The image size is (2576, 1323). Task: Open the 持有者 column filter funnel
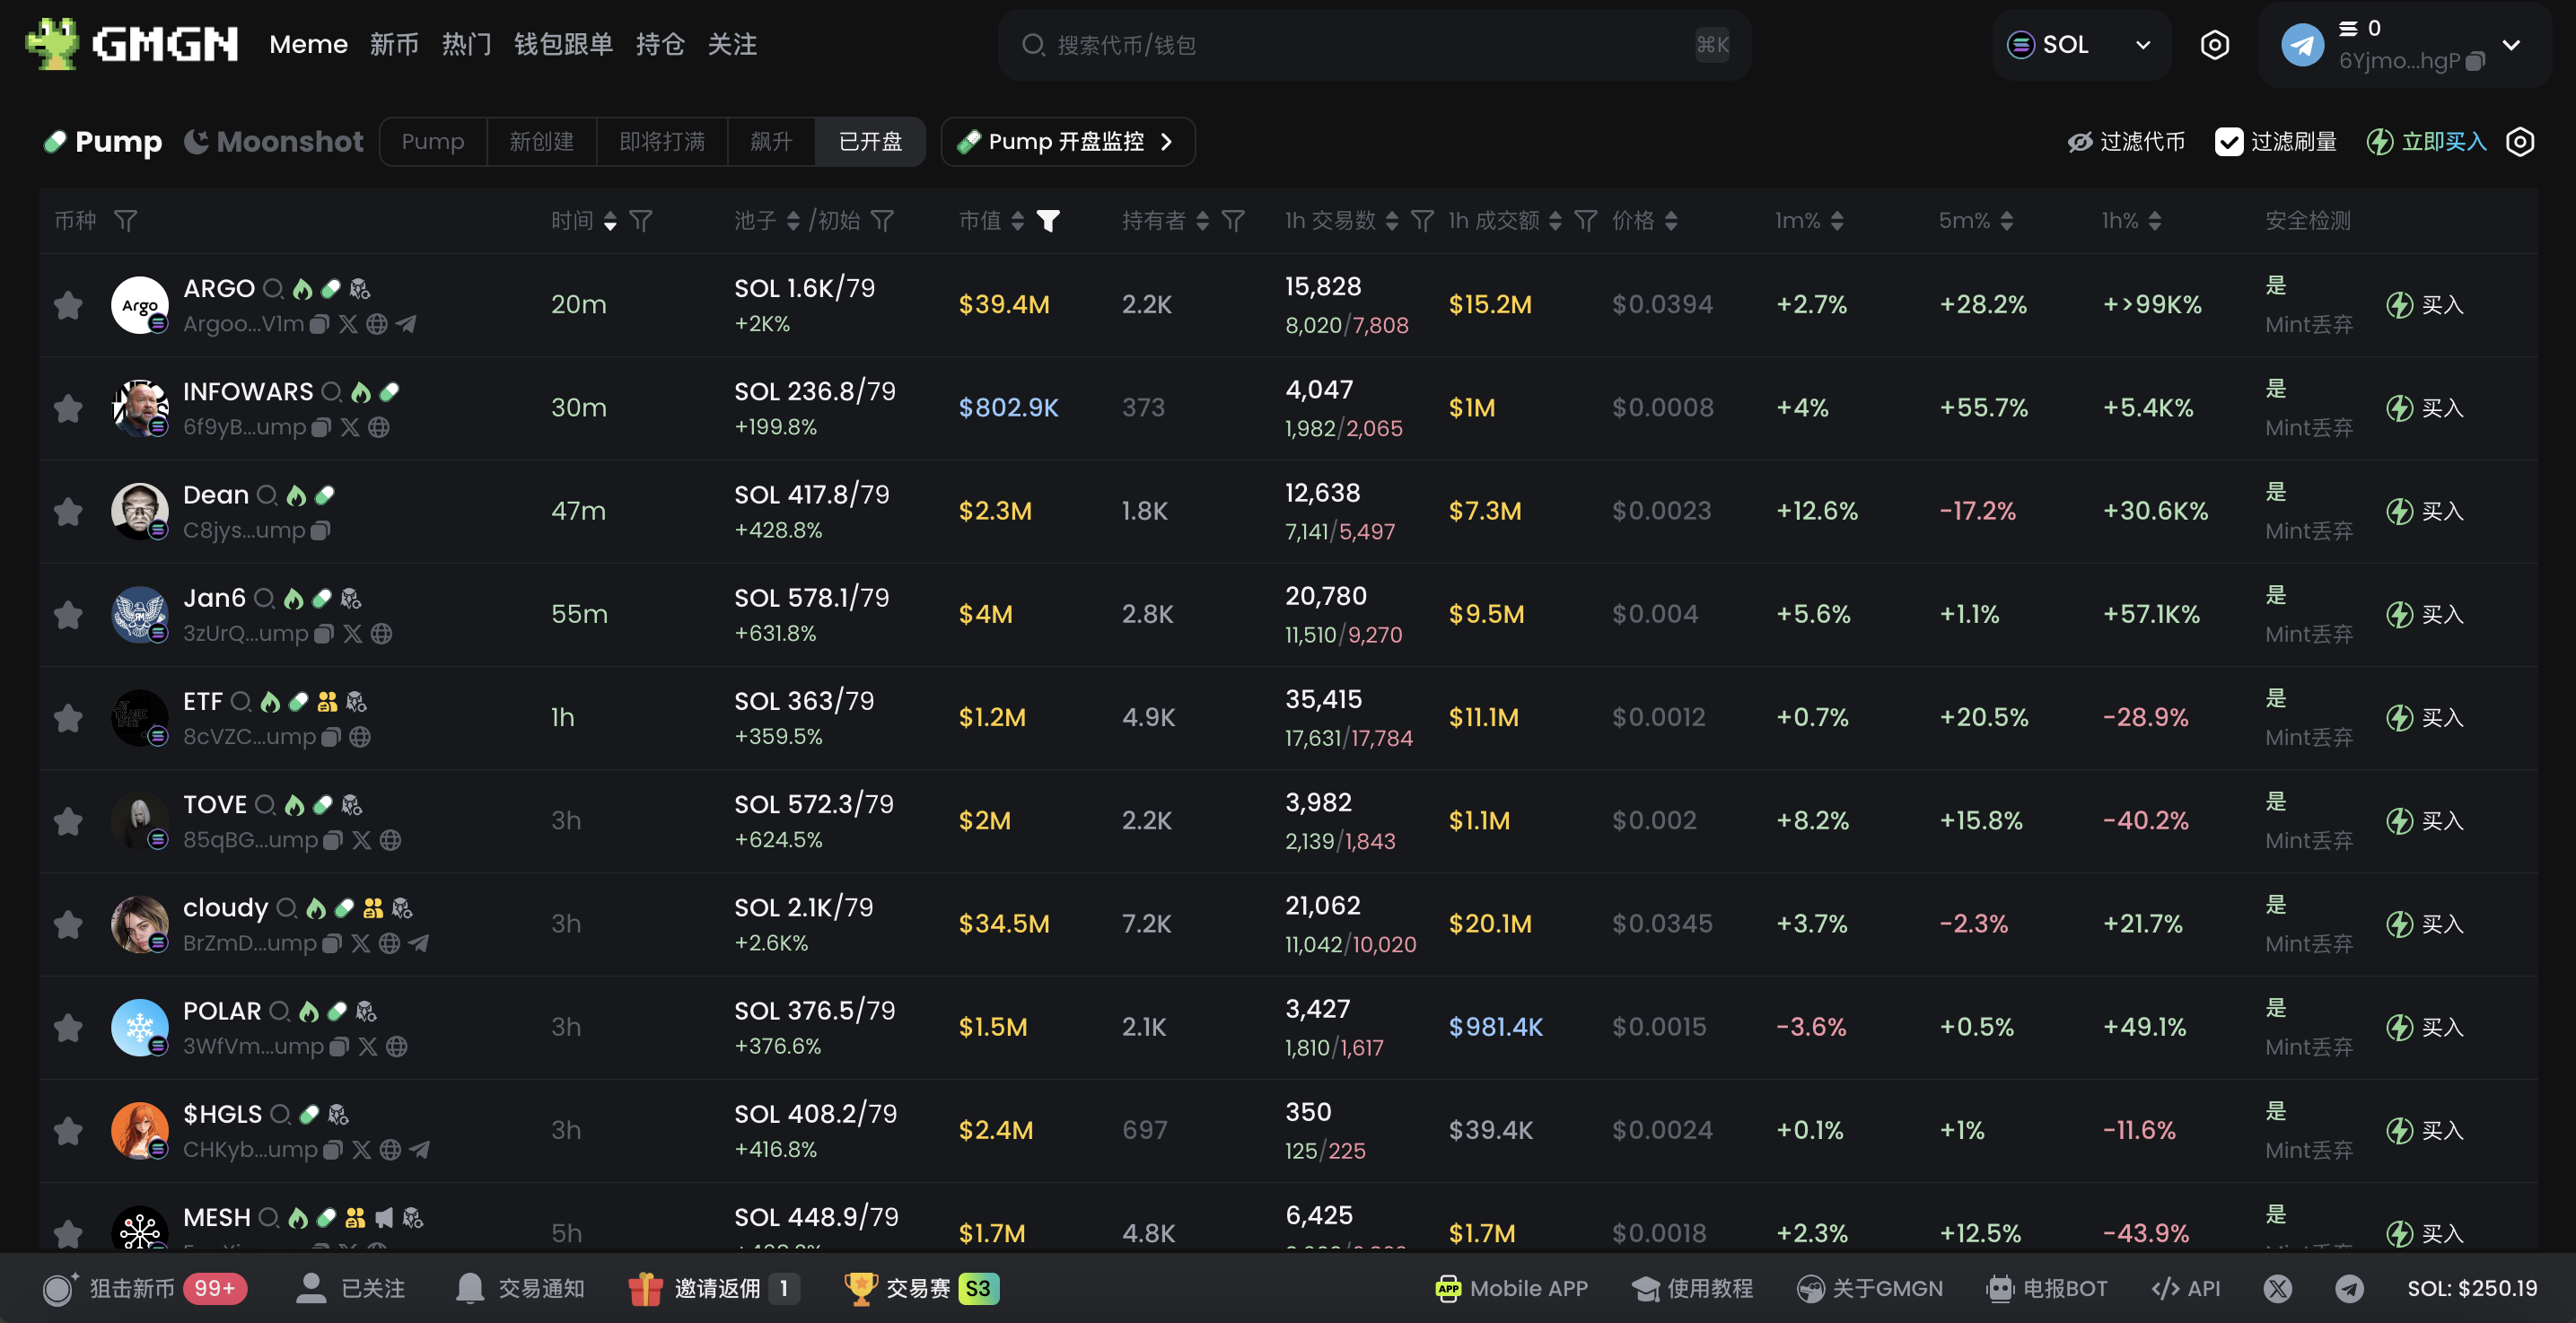(1233, 220)
